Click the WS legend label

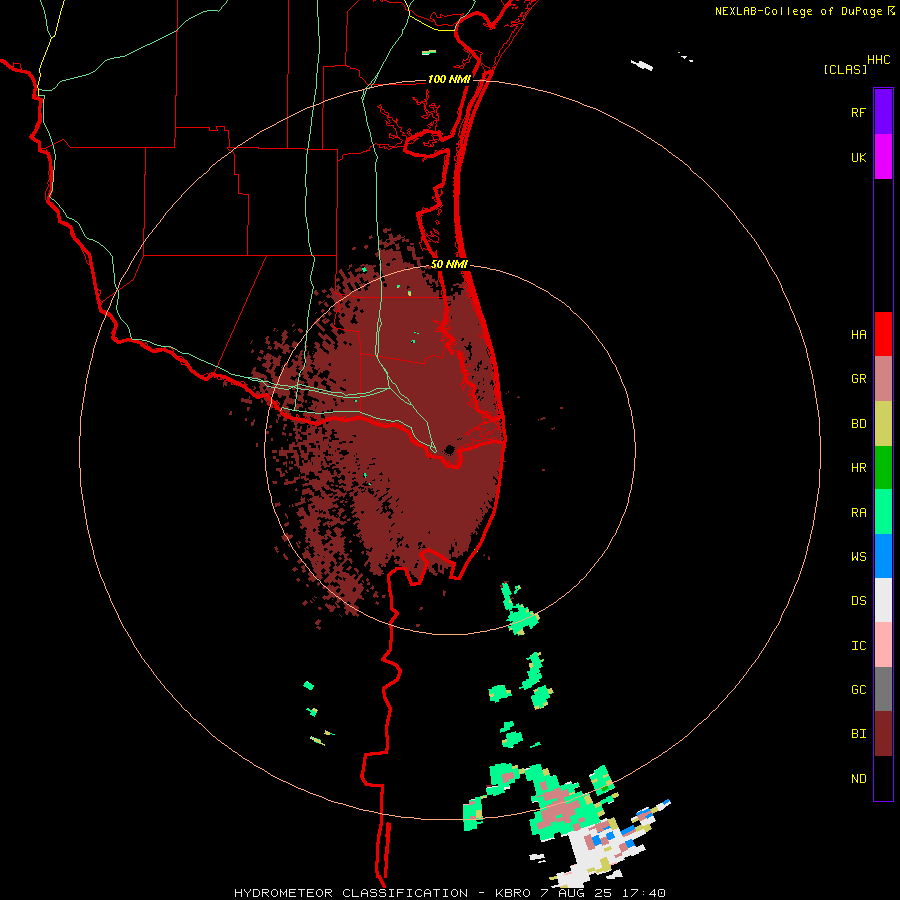pyautogui.click(x=858, y=557)
